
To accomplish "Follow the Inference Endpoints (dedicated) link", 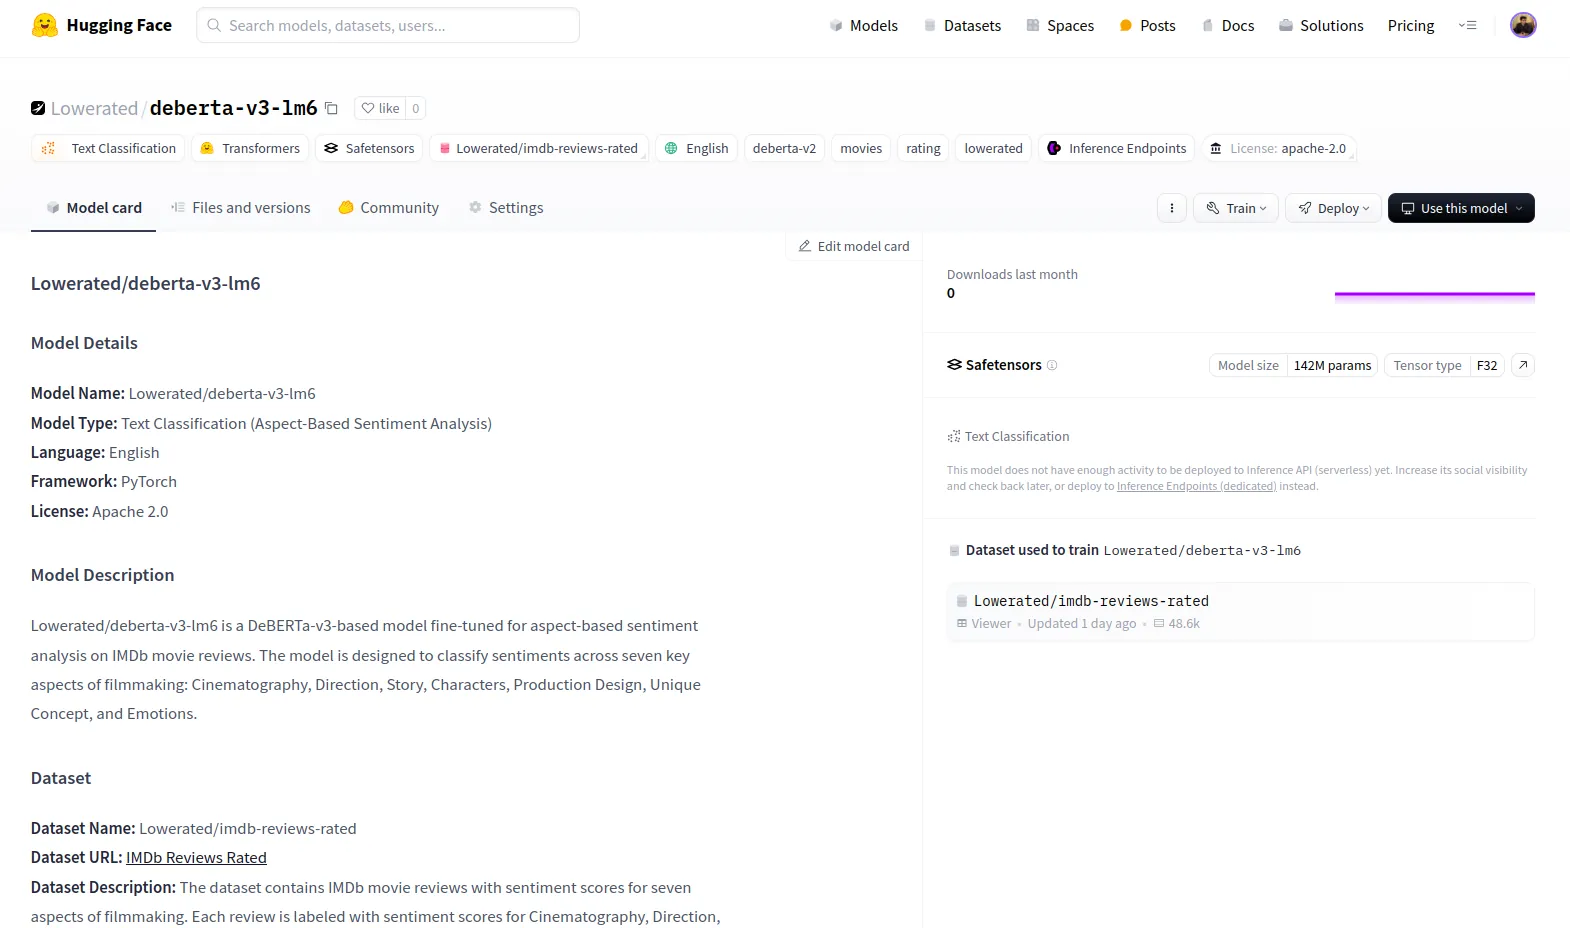I will point(1196,486).
